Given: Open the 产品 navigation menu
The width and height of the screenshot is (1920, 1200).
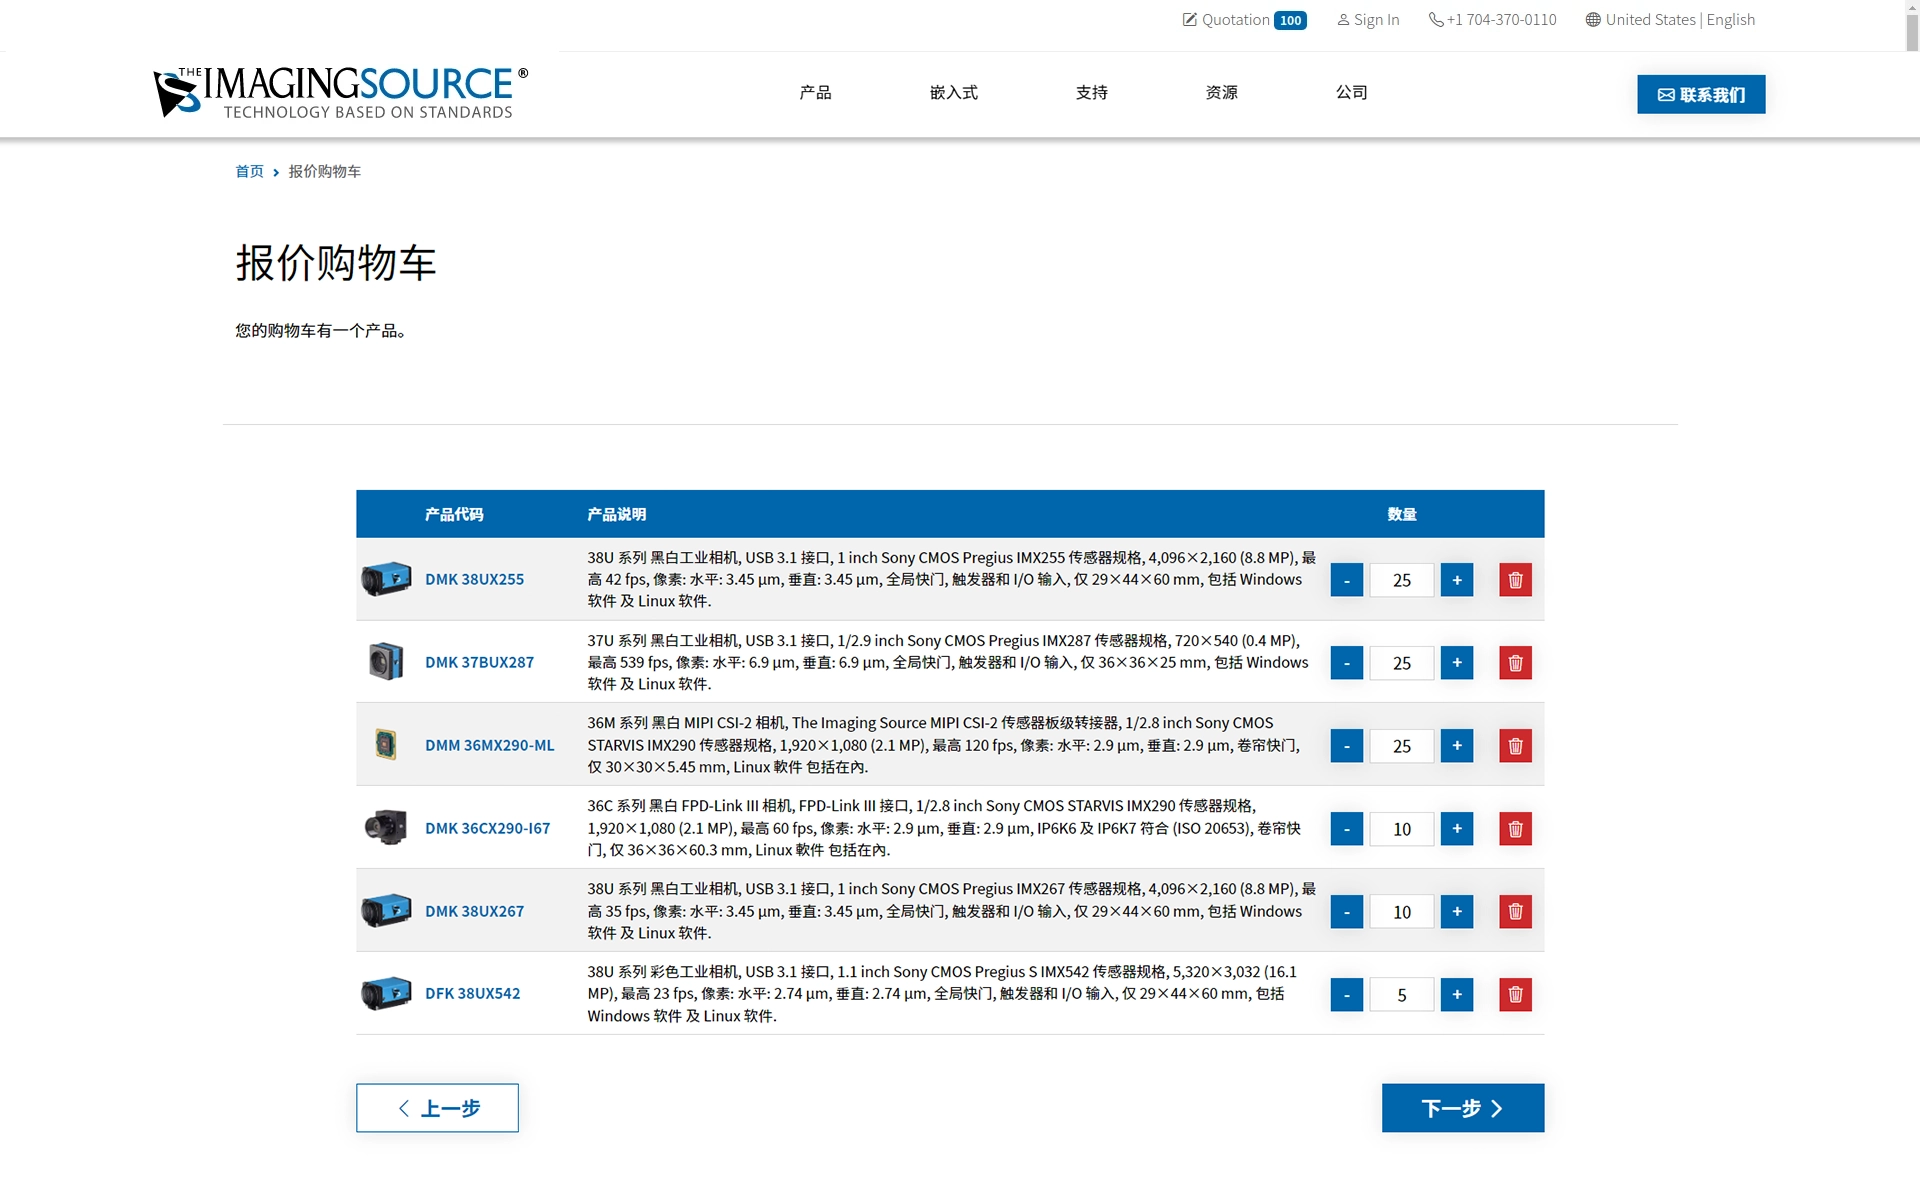Looking at the screenshot, I should 816,91.
